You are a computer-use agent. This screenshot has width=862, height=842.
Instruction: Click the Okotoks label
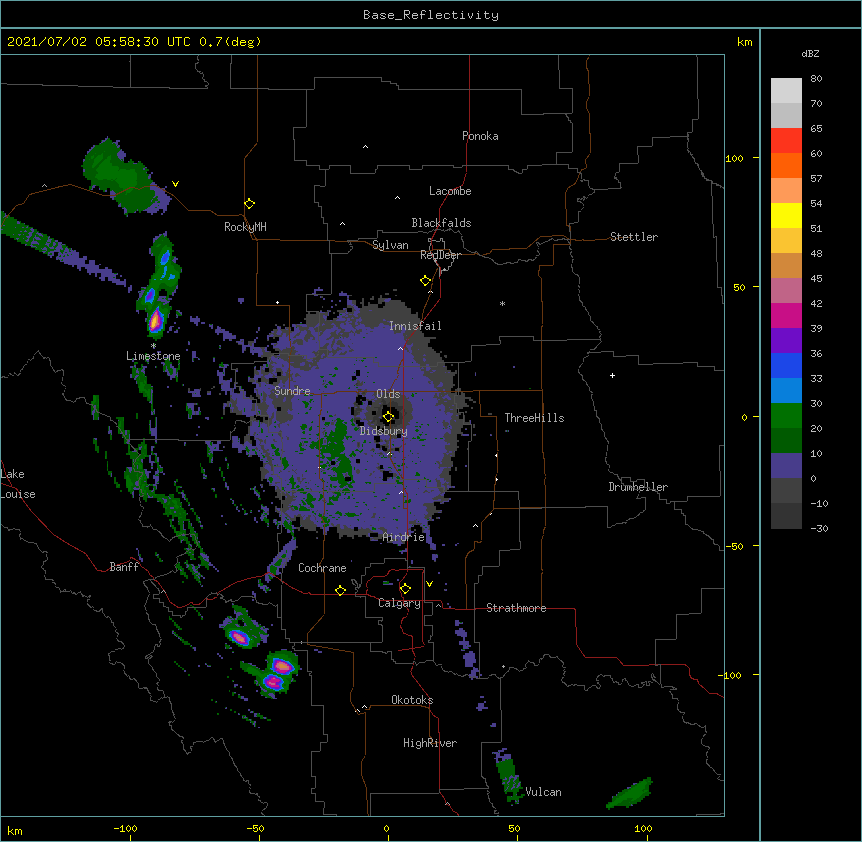click(x=412, y=700)
